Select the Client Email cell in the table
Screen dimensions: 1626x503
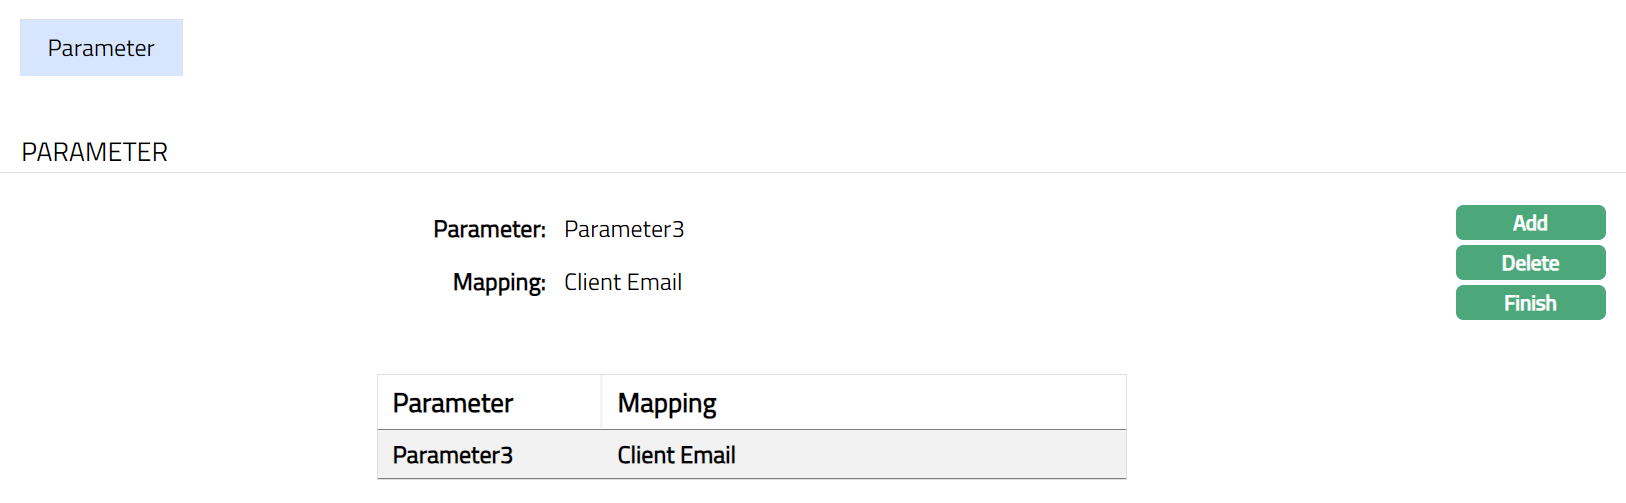[x=676, y=455]
